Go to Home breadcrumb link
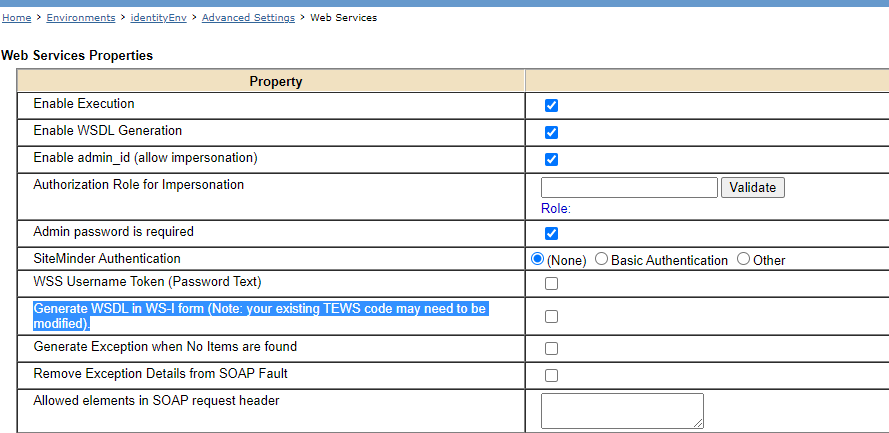889x433 pixels. 16,18
